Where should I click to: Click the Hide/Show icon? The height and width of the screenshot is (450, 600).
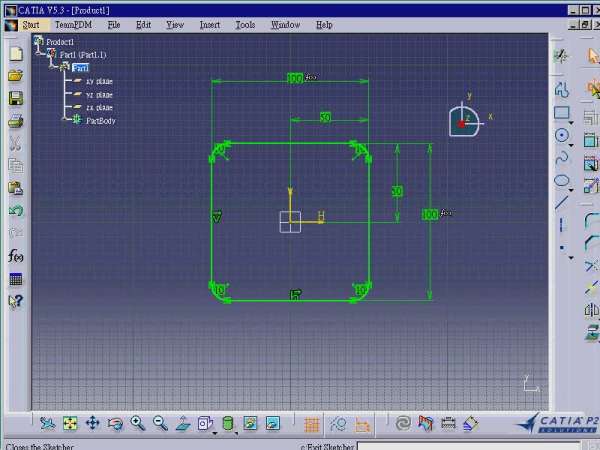[250, 424]
